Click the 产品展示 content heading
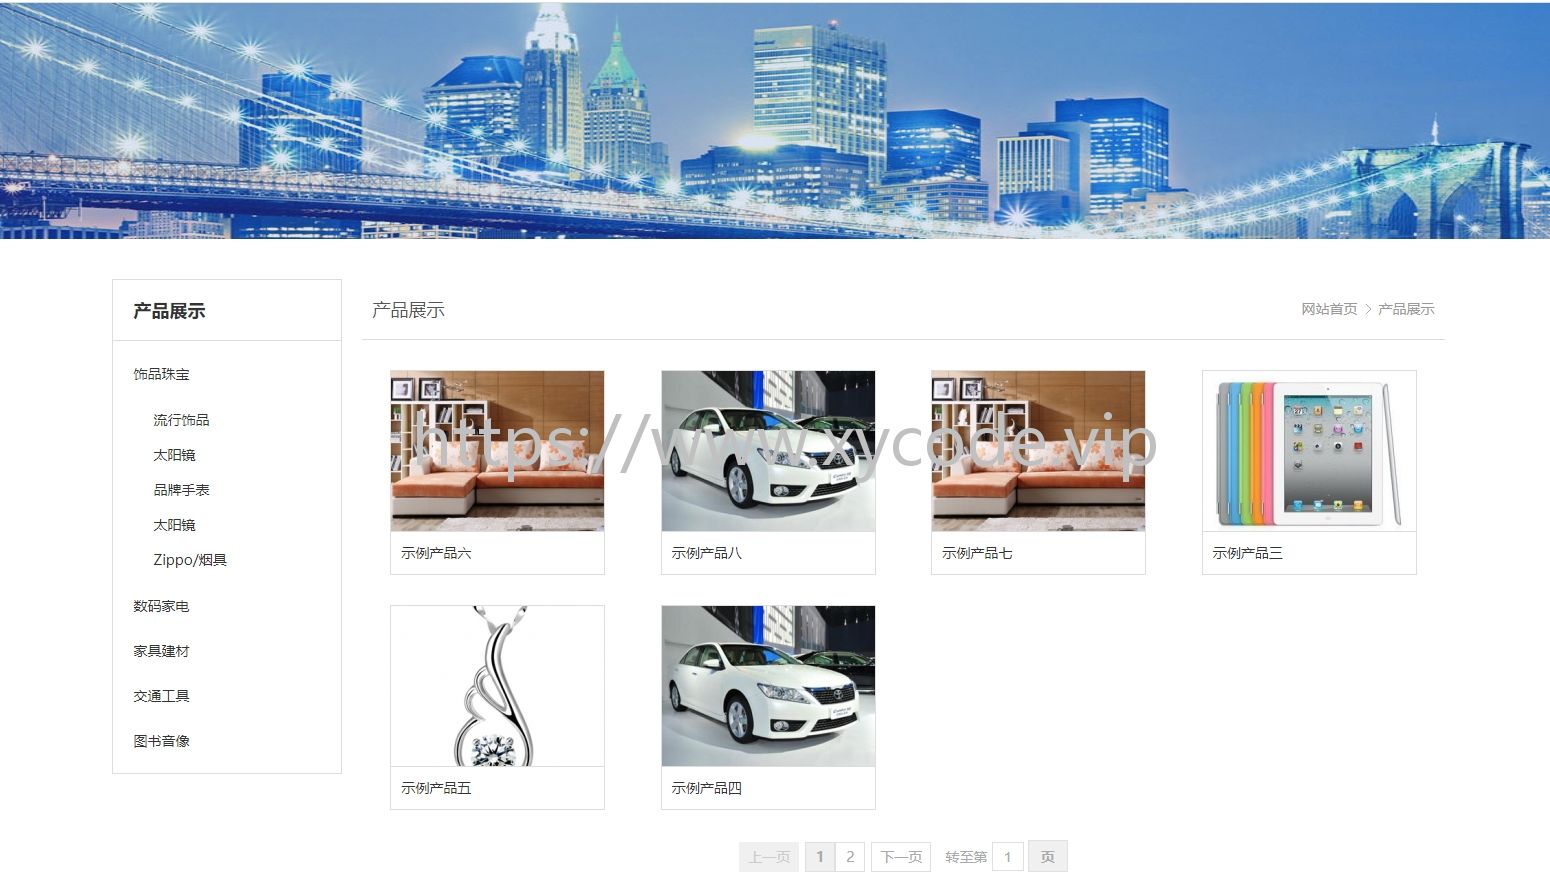This screenshot has height=895, width=1550. tap(408, 310)
